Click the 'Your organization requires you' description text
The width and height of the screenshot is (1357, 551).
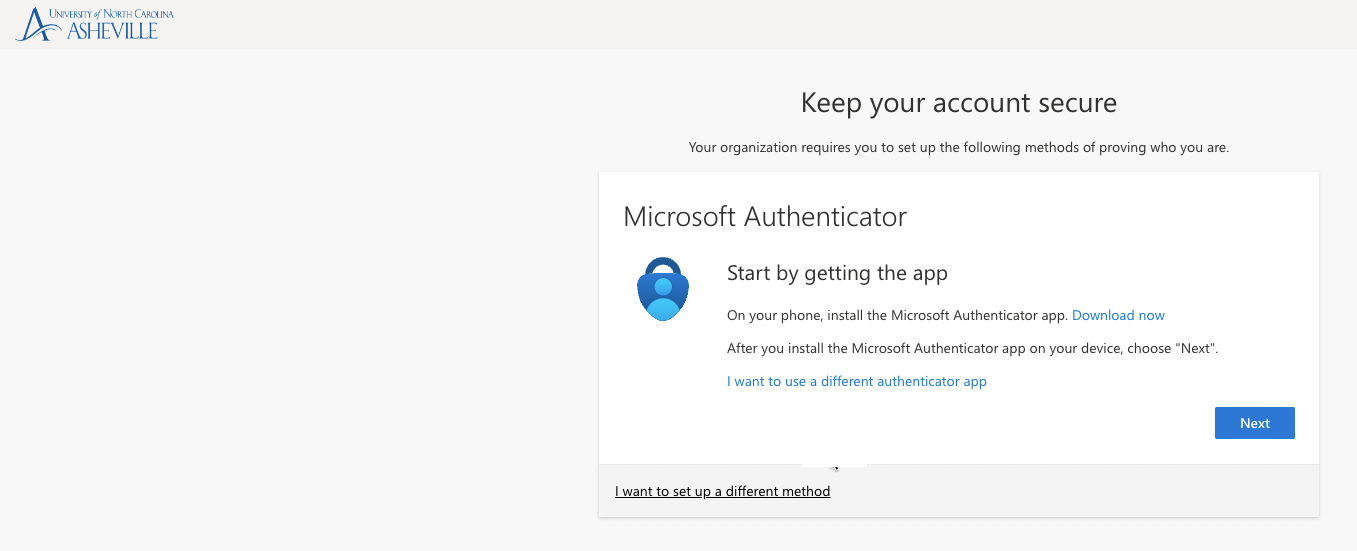point(958,147)
